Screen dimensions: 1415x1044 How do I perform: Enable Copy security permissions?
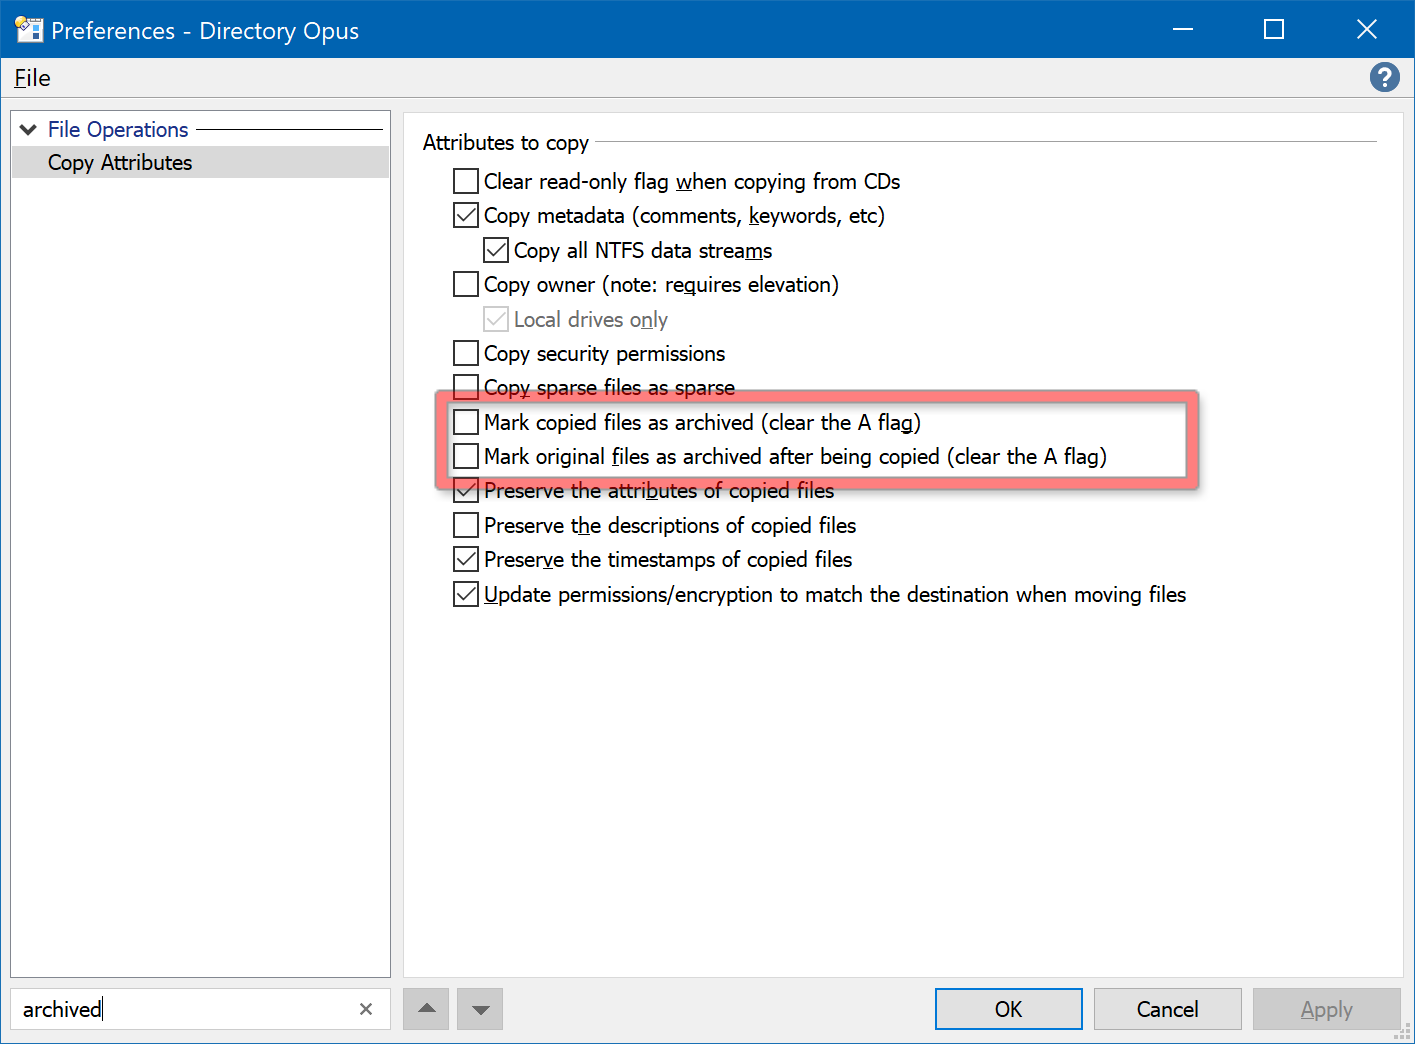pyautogui.click(x=466, y=353)
